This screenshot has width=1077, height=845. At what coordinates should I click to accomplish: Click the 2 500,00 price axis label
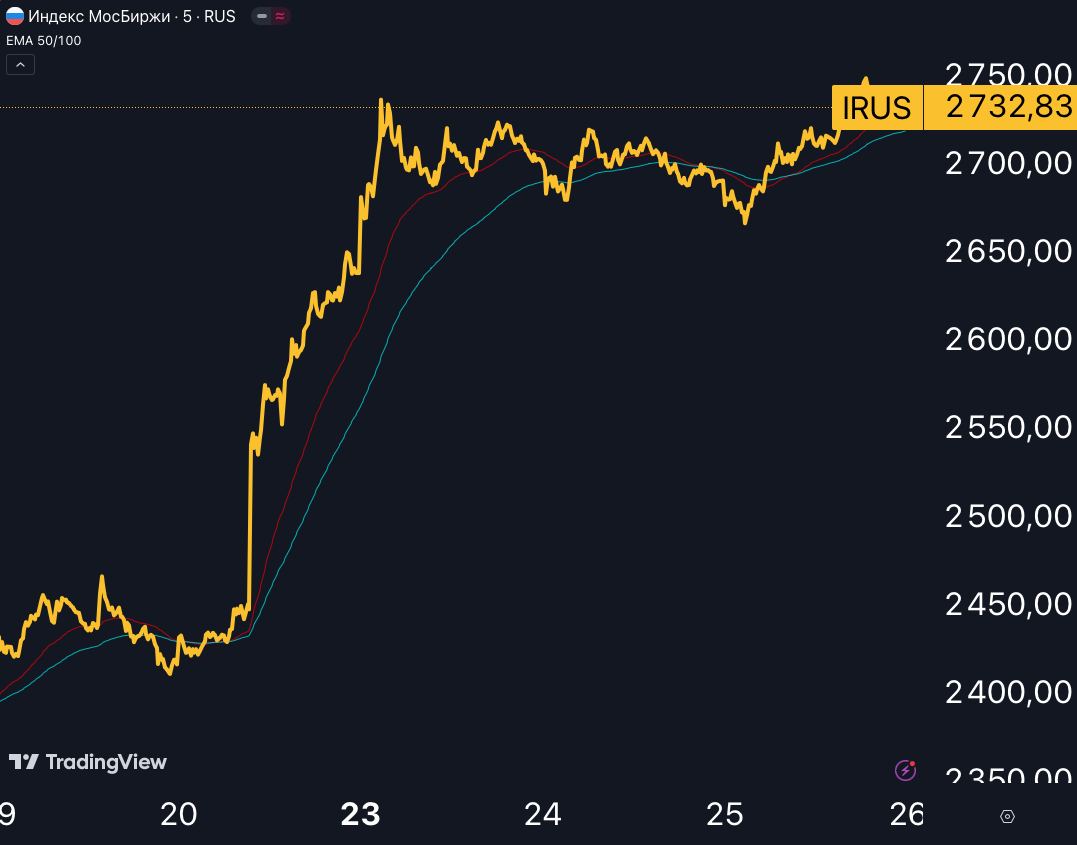[x=1008, y=516]
